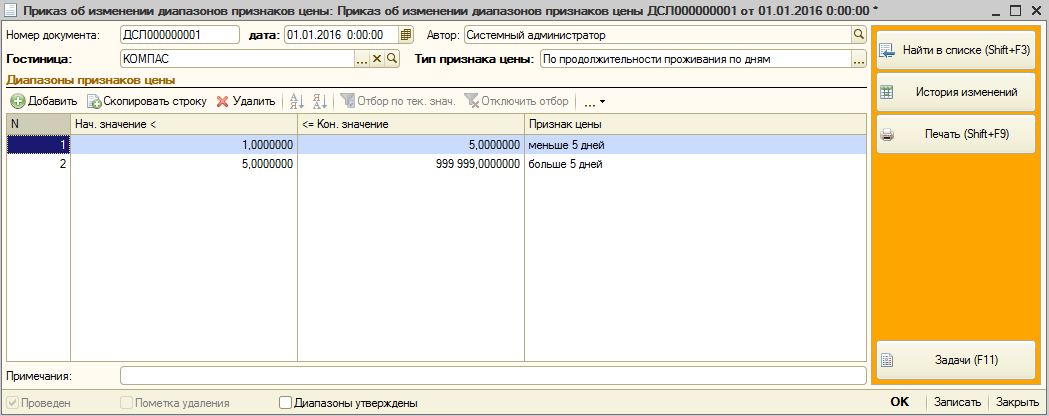
Task: Select start value cell in row 2
Action: point(184,164)
